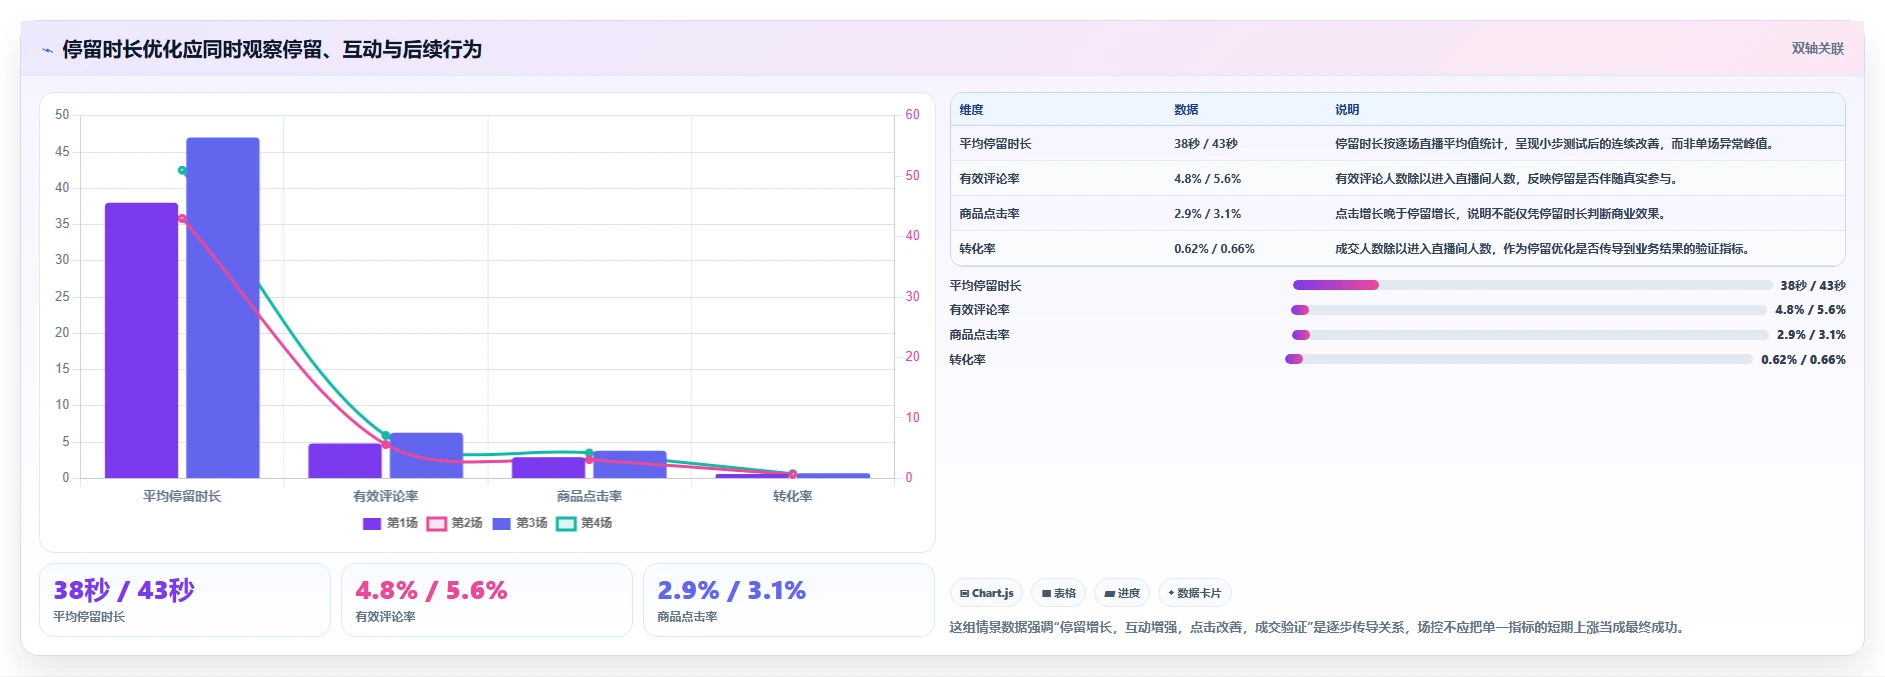Toggle the 第4场 legend series
The width and height of the screenshot is (1885, 677).
coord(584,523)
